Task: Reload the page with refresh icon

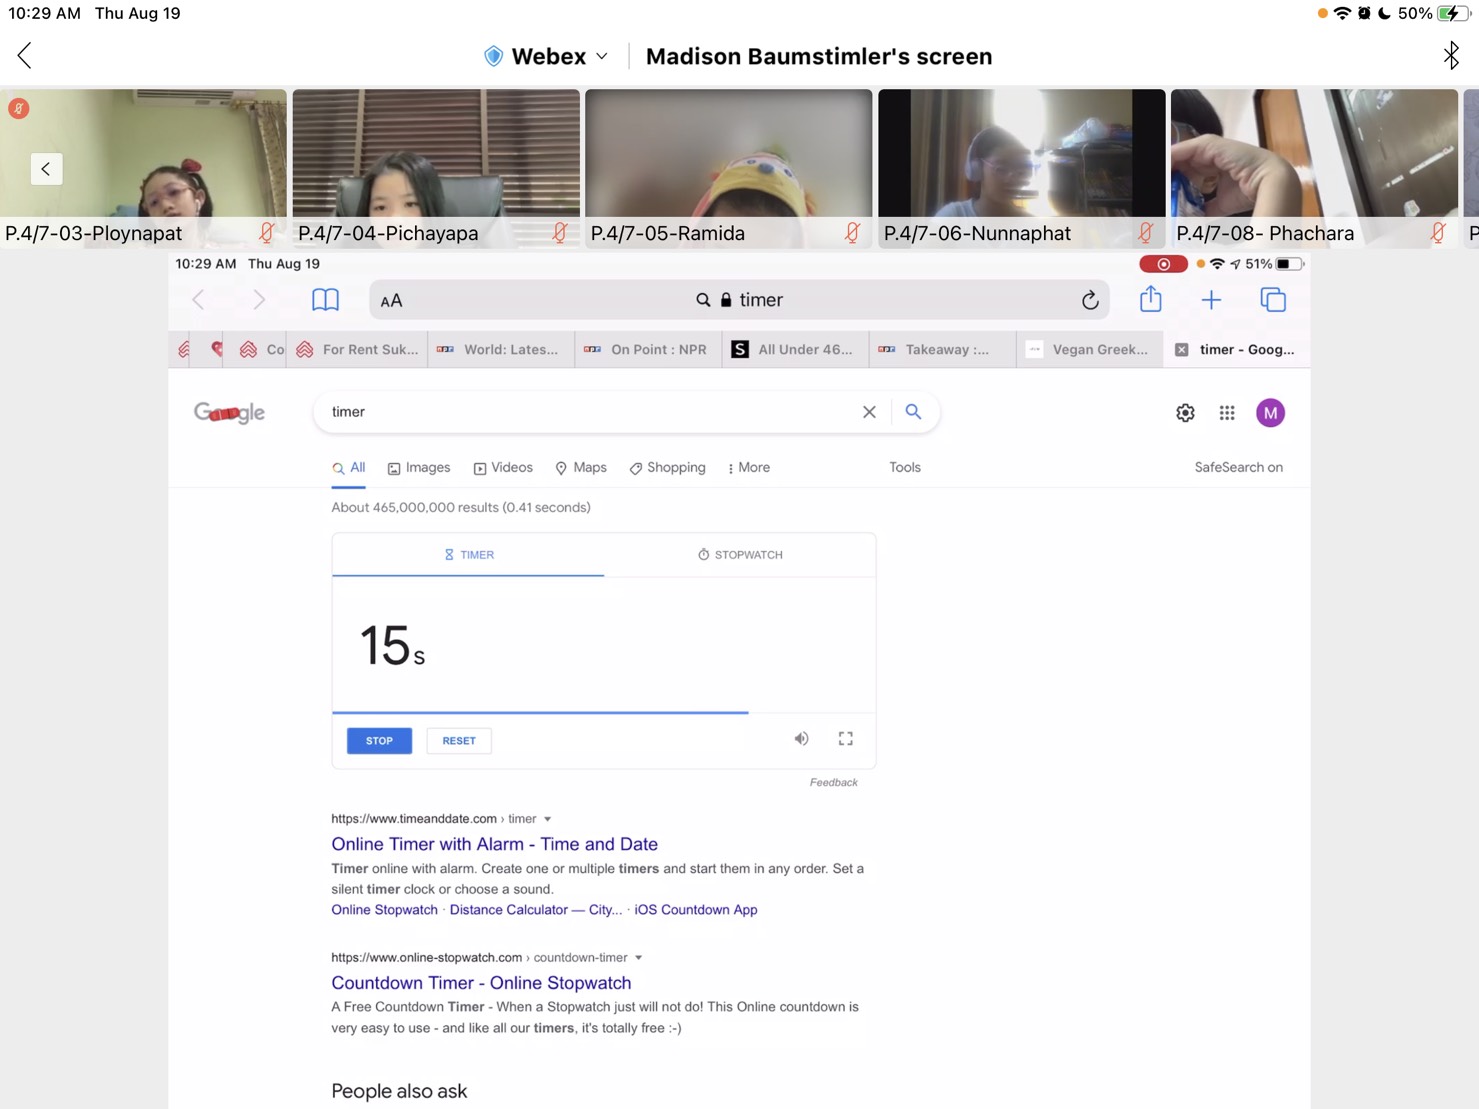Action: point(1090,300)
